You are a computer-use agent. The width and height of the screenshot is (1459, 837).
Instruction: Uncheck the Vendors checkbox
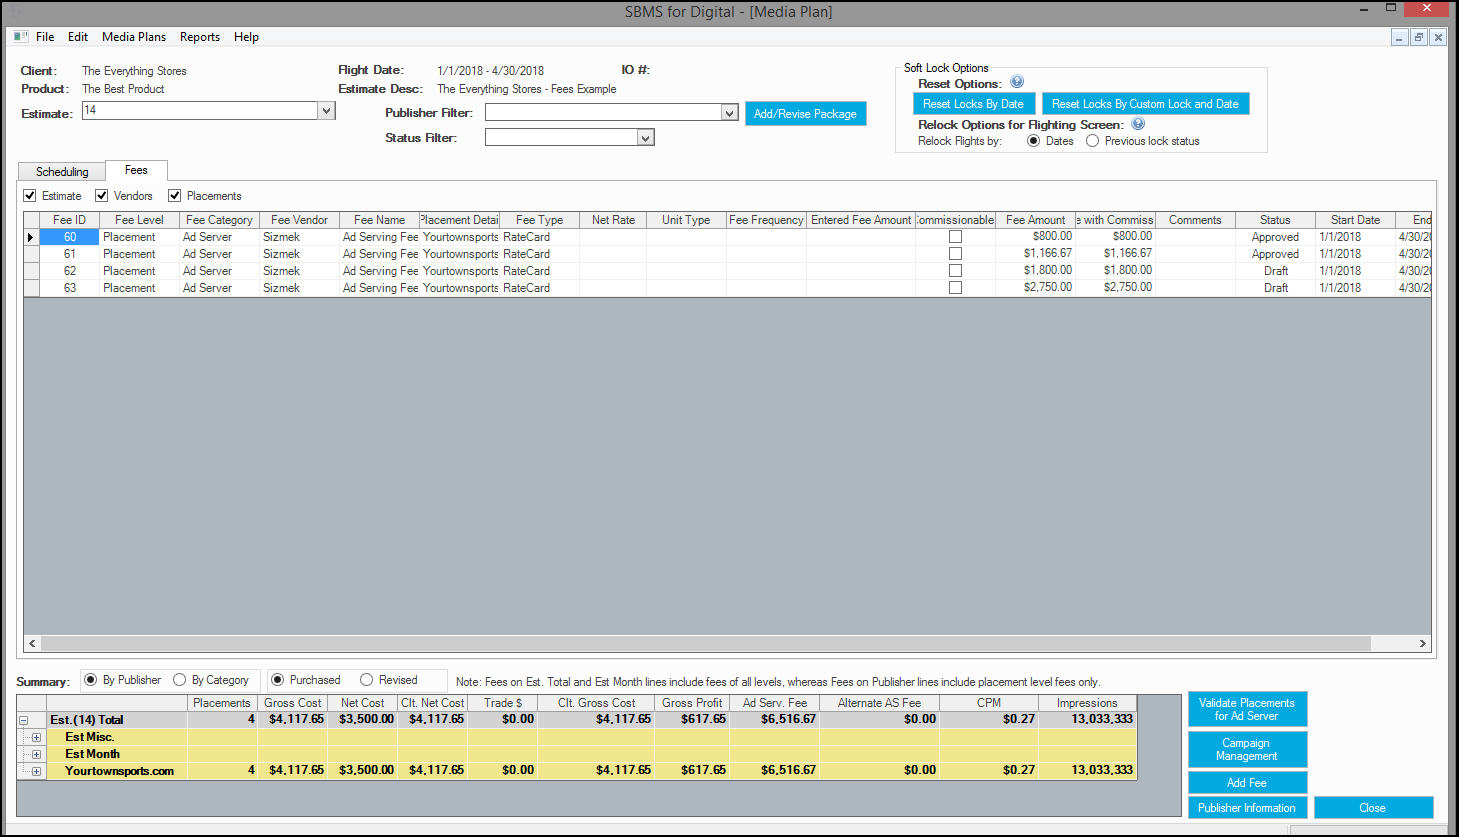(101, 196)
